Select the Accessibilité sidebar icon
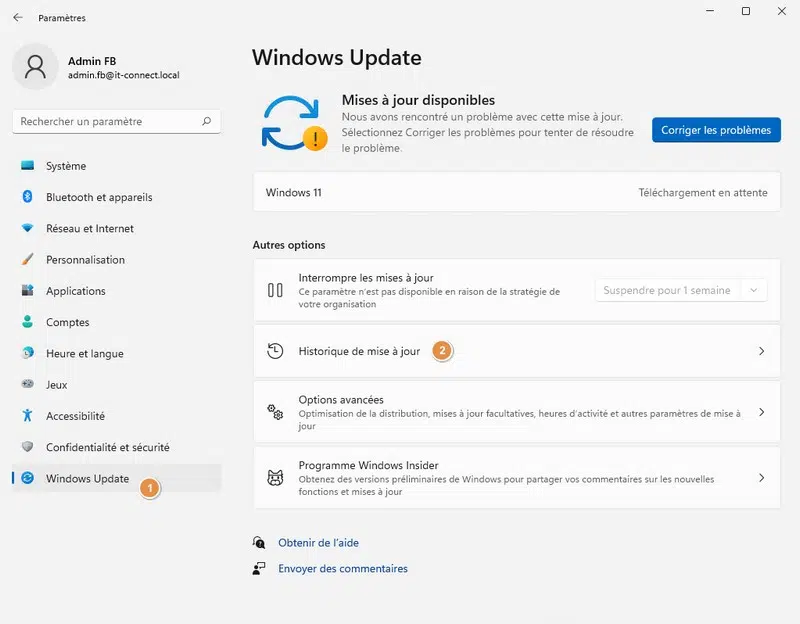This screenshot has width=800, height=624. pyautogui.click(x=28, y=416)
